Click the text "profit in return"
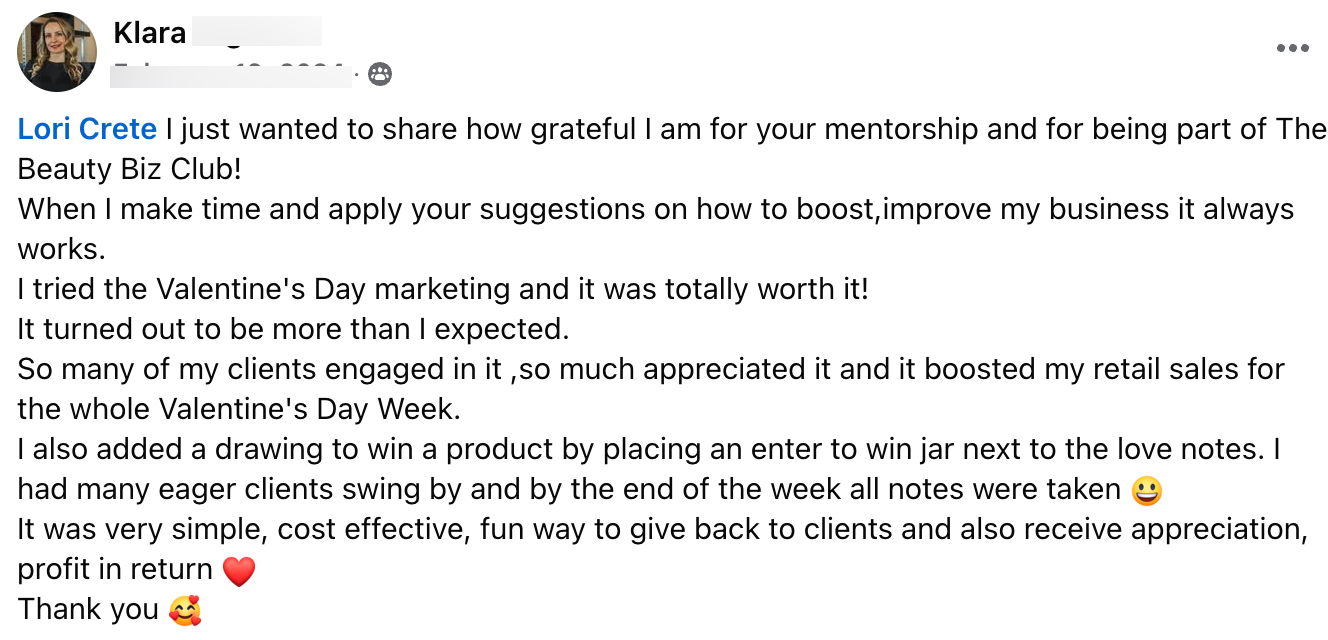 tap(115, 570)
